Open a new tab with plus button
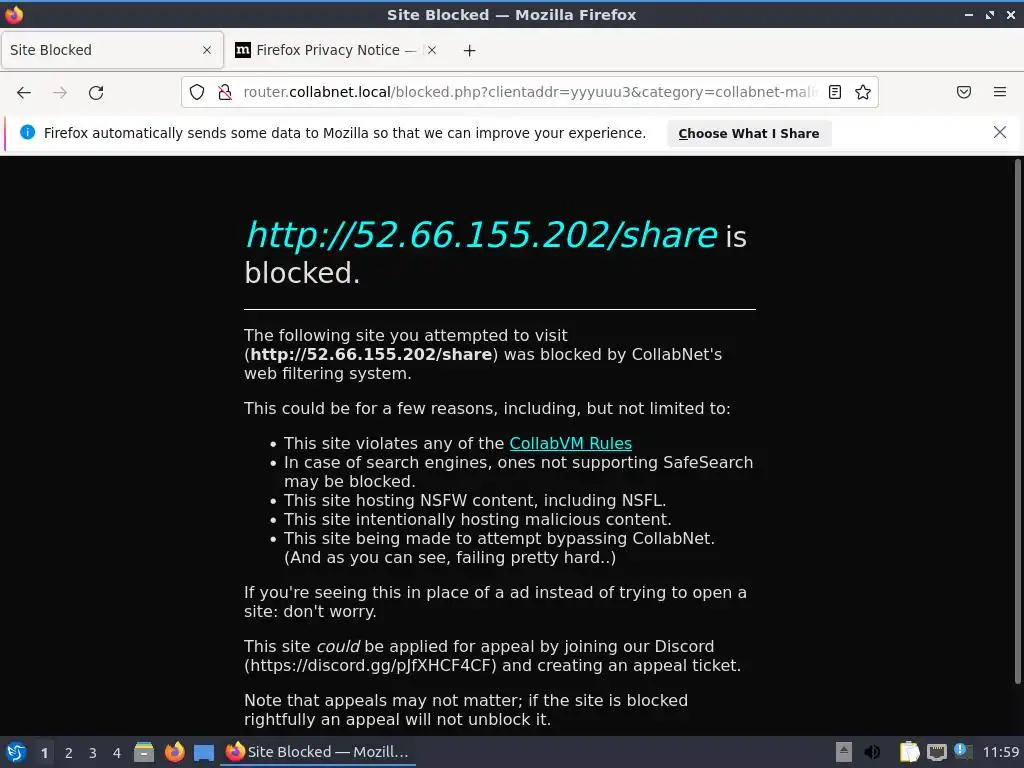The height and width of the screenshot is (768, 1024). [x=469, y=50]
